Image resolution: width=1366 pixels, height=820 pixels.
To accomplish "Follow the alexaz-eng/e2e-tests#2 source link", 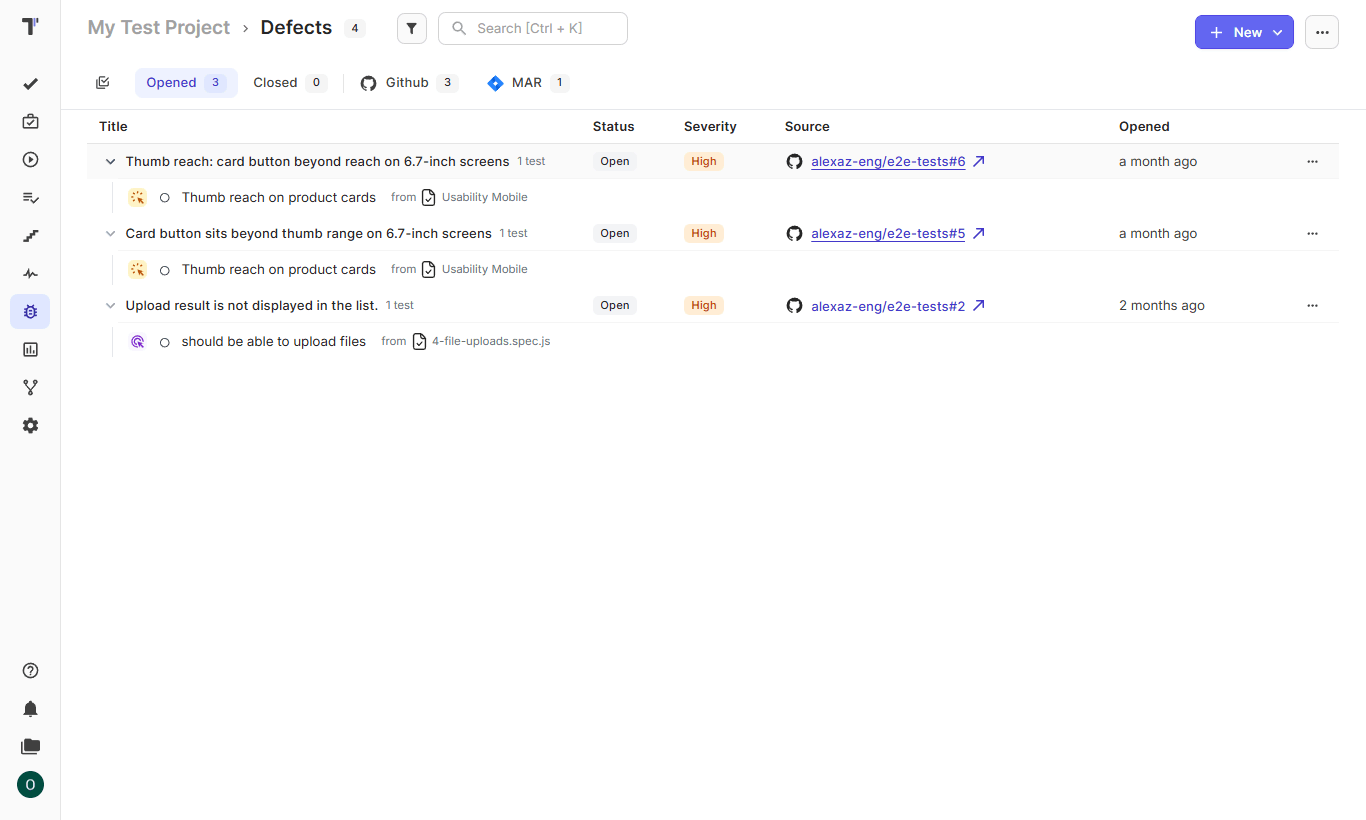I will [888, 306].
